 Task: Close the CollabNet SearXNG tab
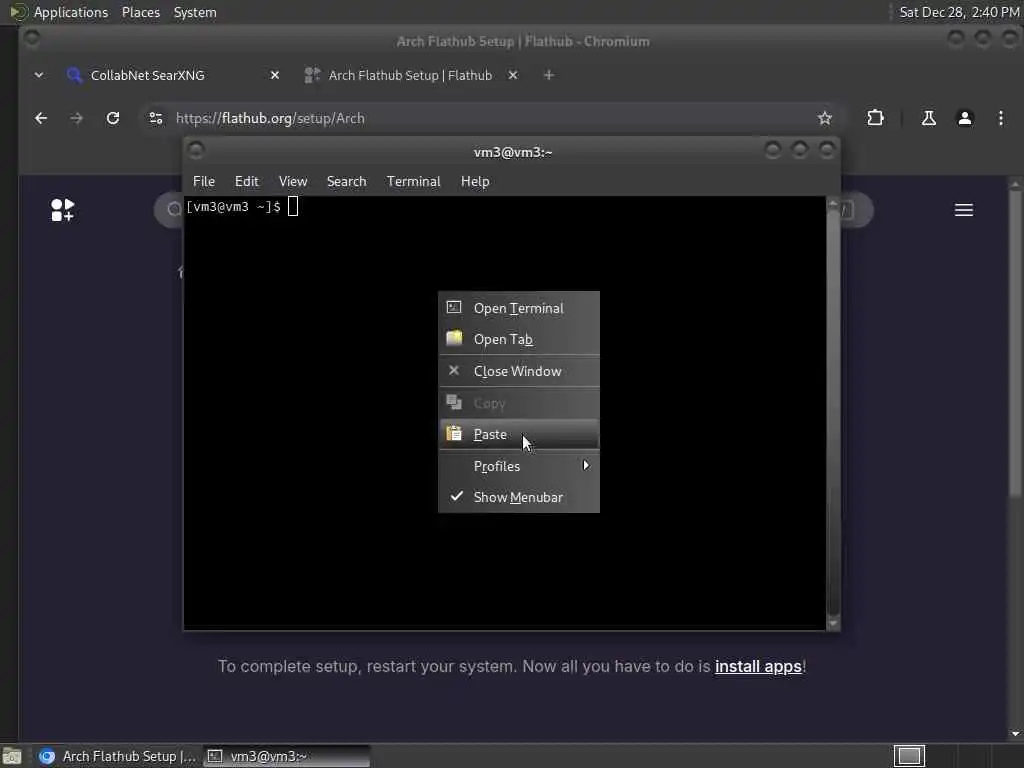[275, 75]
